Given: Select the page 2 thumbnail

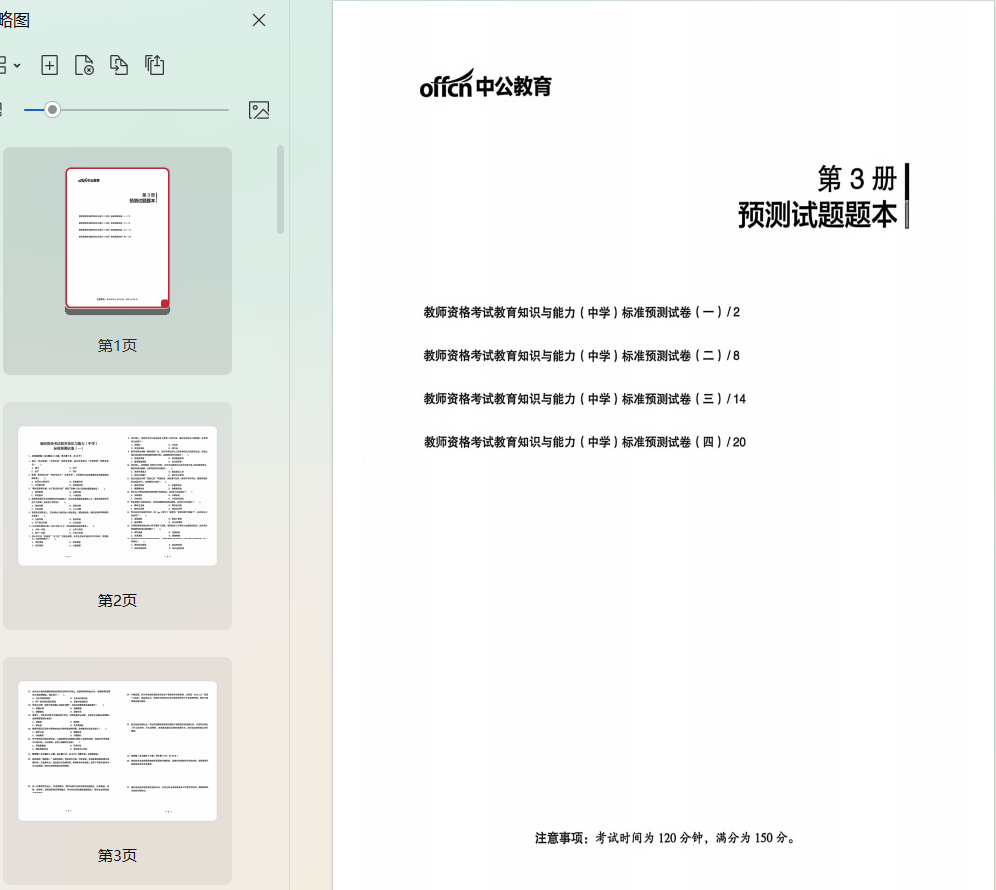Looking at the screenshot, I should [117, 495].
